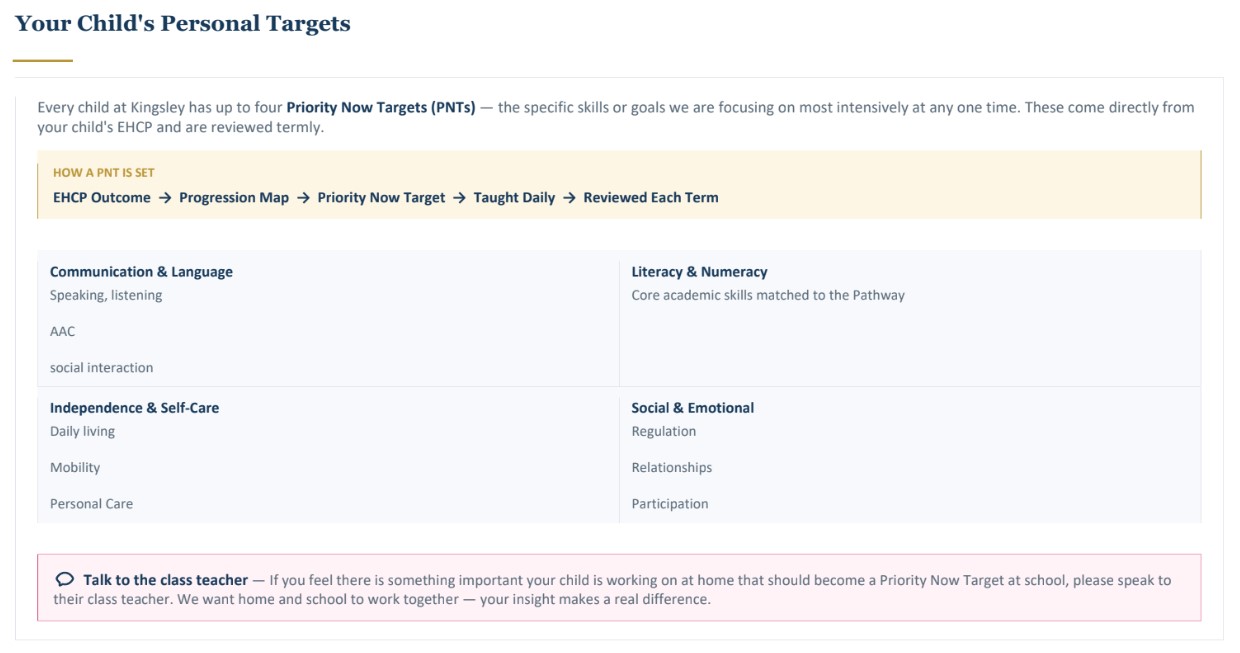Click the "Communication & Language" heading

(141, 272)
